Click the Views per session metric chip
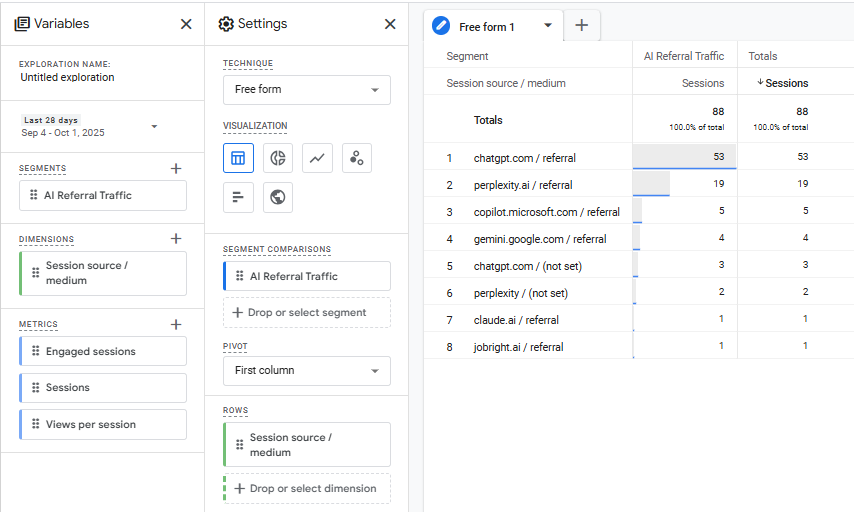The width and height of the screenshot is (854, 512). click(103, 424)
